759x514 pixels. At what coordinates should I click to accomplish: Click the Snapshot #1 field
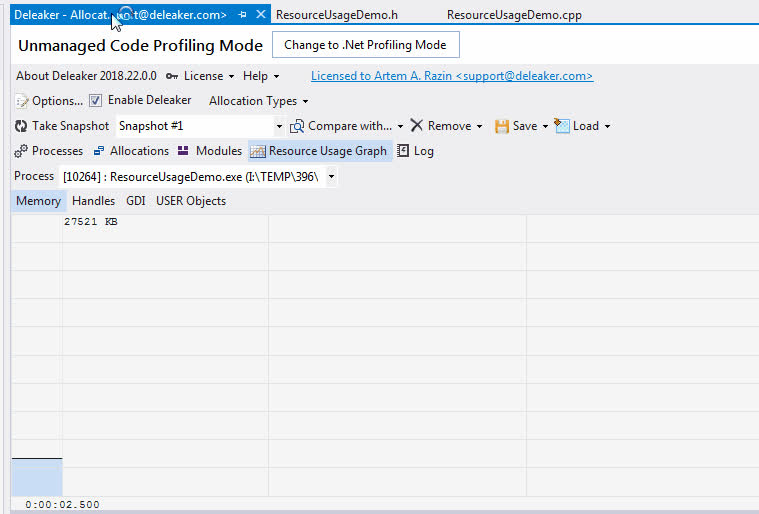(x=195, y=126)
